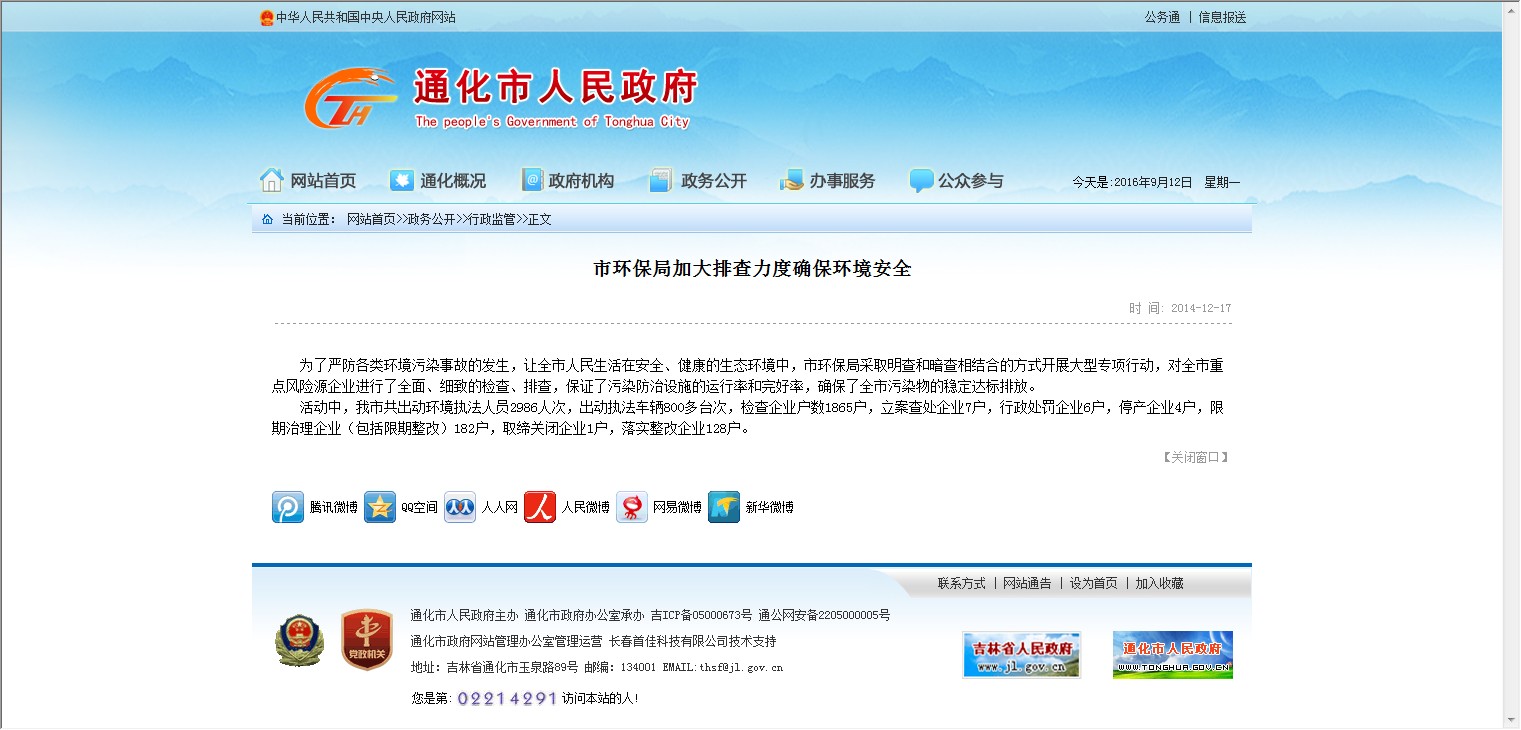Screen dimensions: 1521x730
Task: Open the 政务公开 navigation menu item
Action: point(698,181)
